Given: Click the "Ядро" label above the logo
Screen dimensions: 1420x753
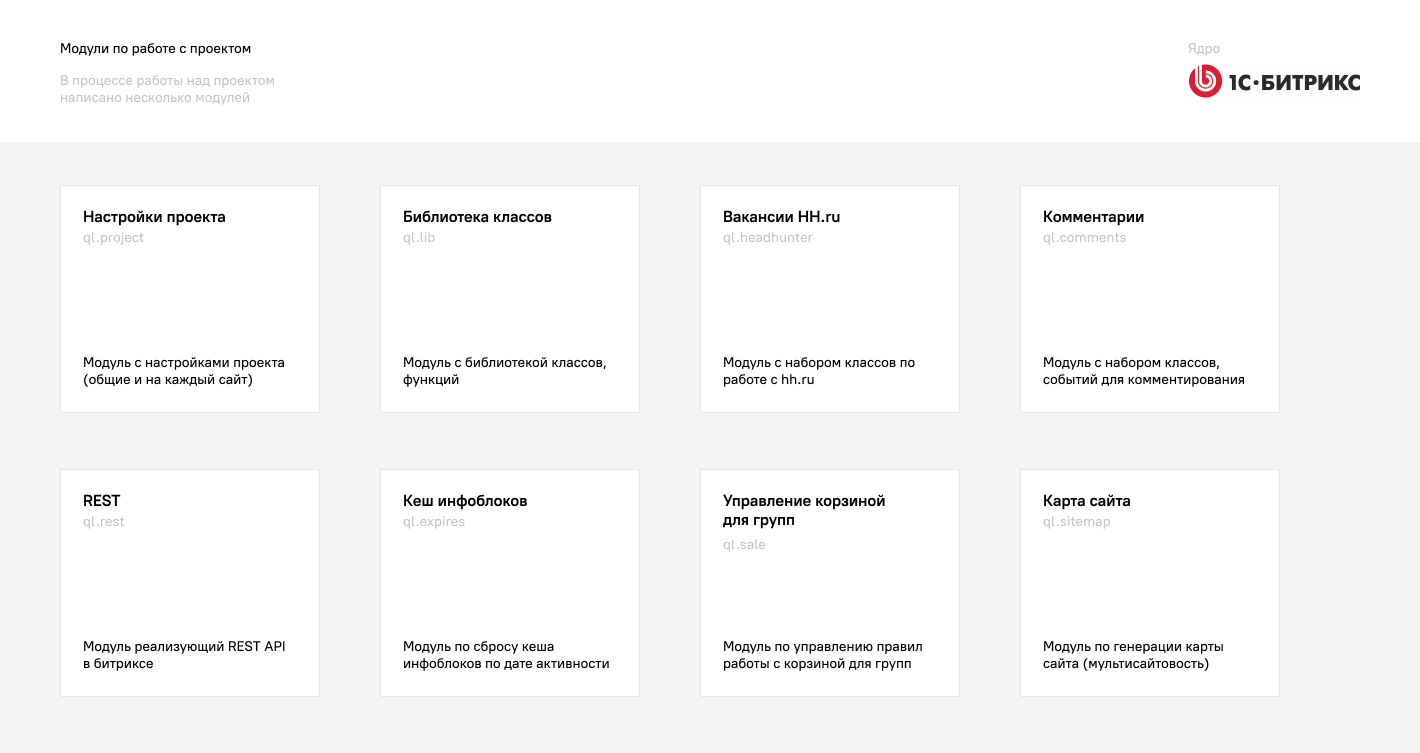Looking at the screenshot, I should (x=1203, y=49).
